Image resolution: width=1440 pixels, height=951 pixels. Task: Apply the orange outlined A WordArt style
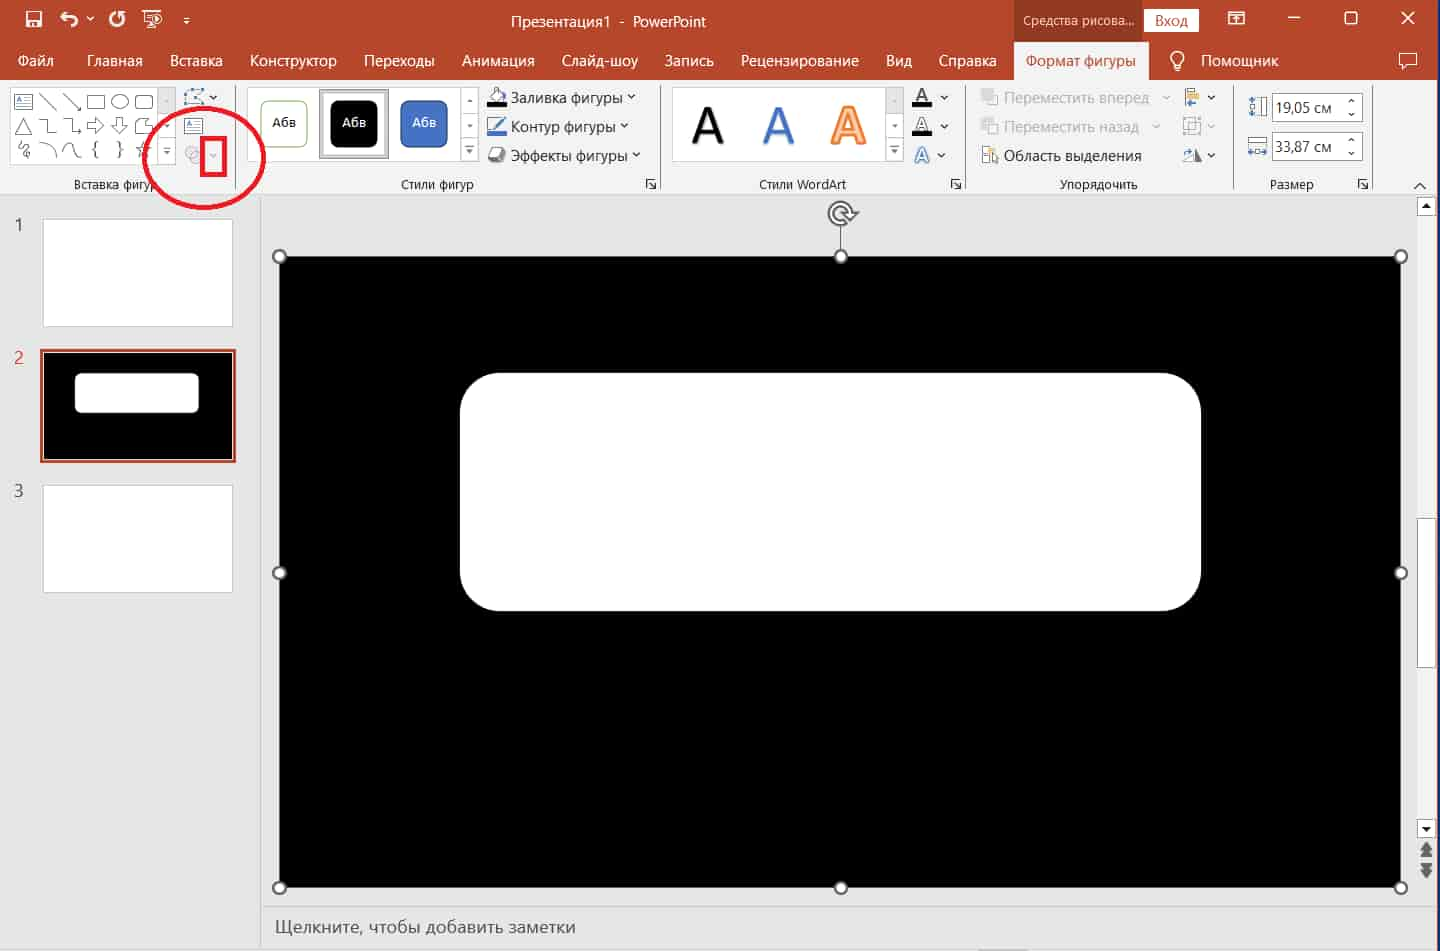pos(848,125)
